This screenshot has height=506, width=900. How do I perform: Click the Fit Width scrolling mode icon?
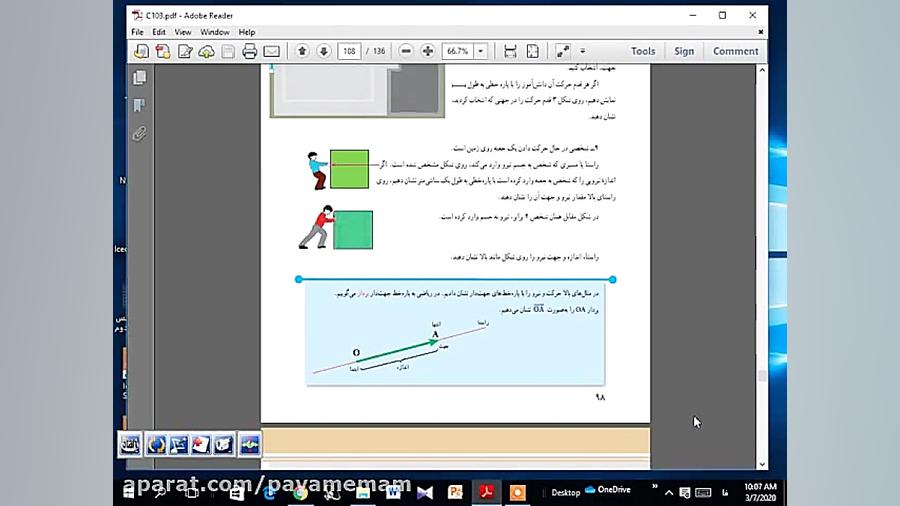point(510,51)
